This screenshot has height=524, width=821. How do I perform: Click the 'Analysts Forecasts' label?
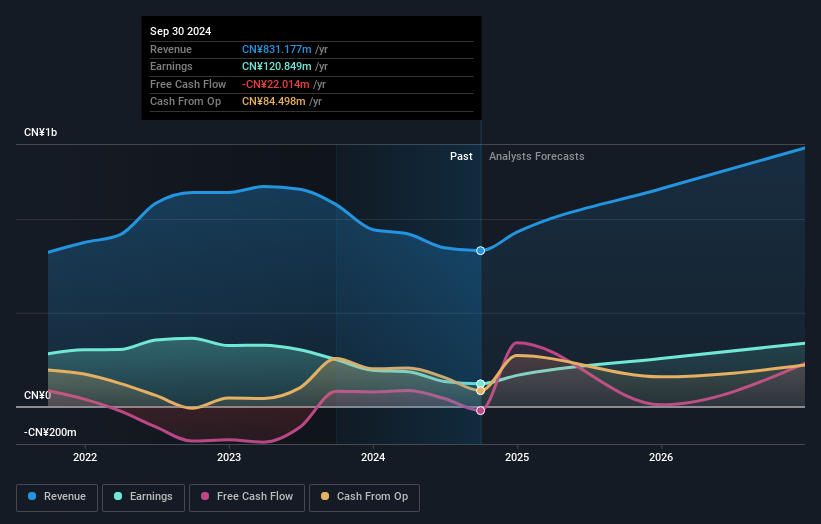537,157
